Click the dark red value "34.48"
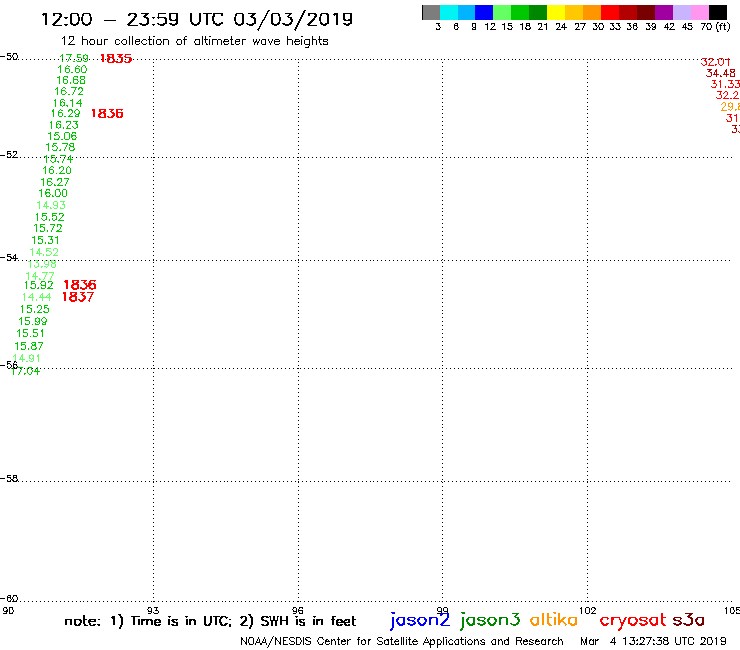The height and width of the screenshot is (650, 740). coord(721,73)
